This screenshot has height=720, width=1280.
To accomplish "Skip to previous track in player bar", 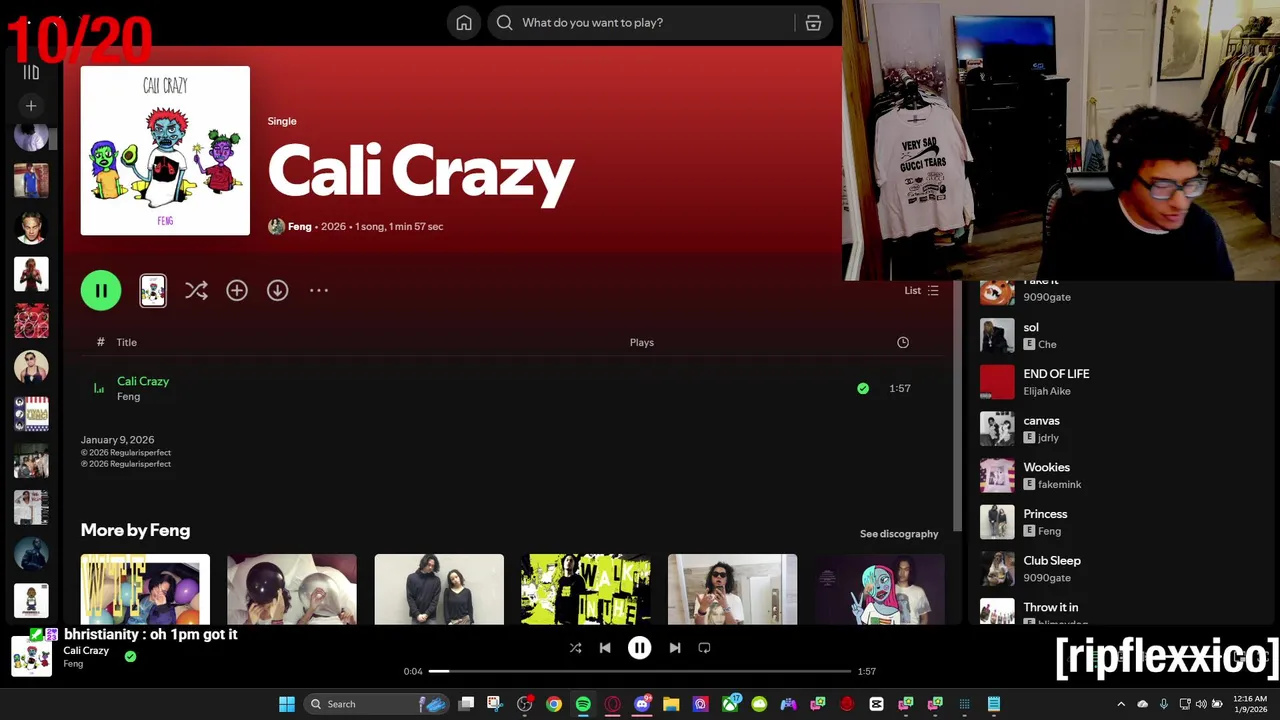I will [605, 648].
